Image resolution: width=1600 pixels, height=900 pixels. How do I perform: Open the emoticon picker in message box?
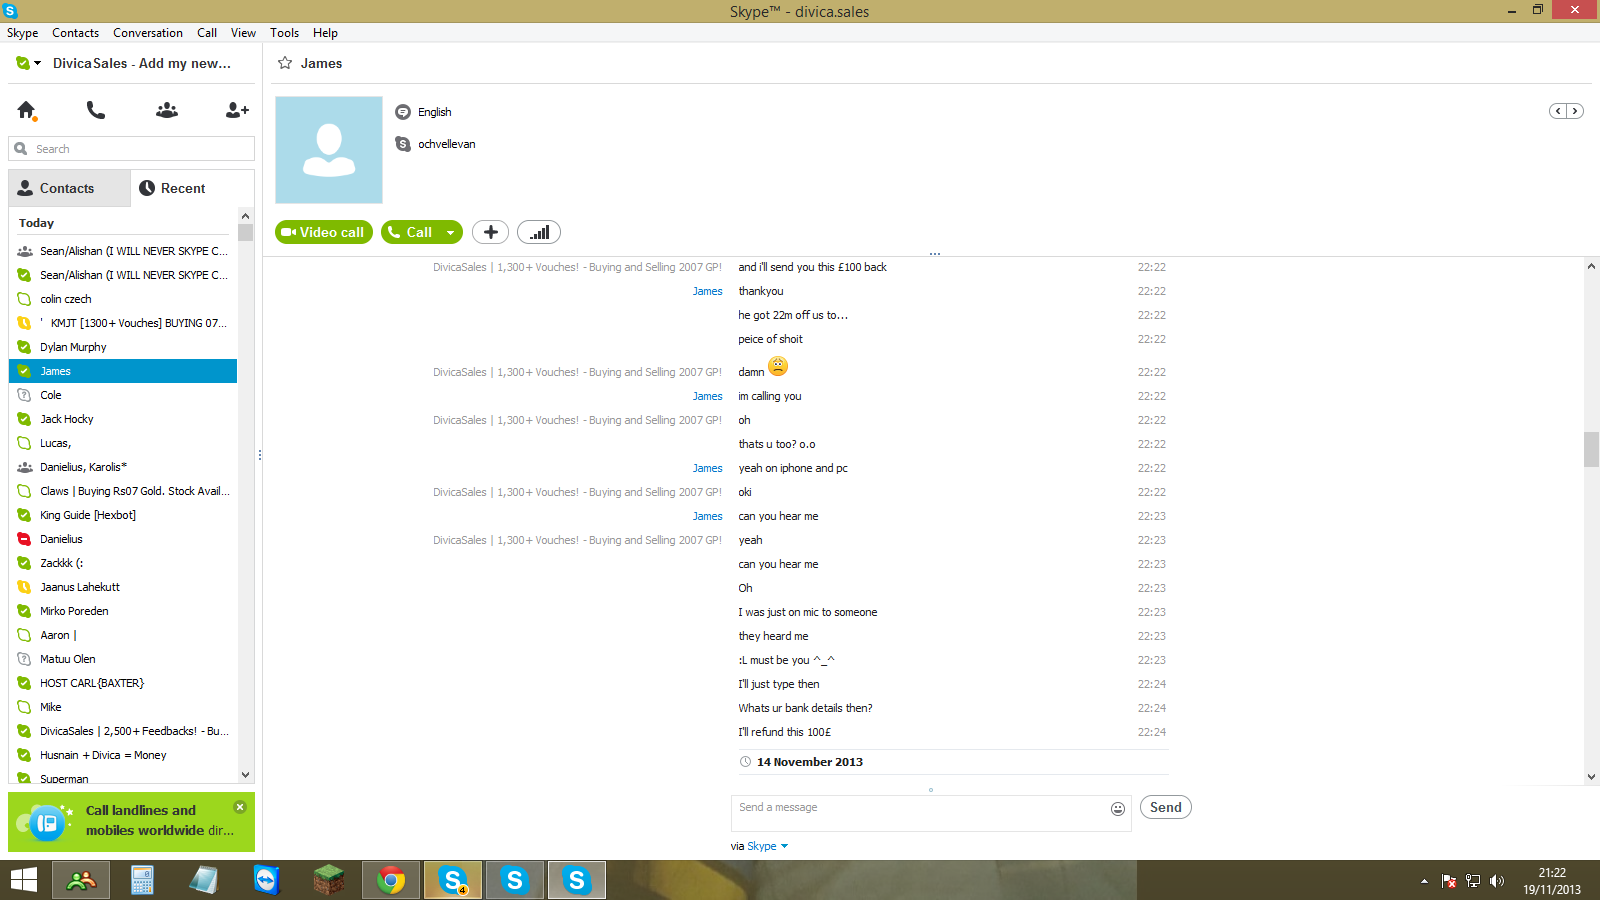tap(1118, 809)
